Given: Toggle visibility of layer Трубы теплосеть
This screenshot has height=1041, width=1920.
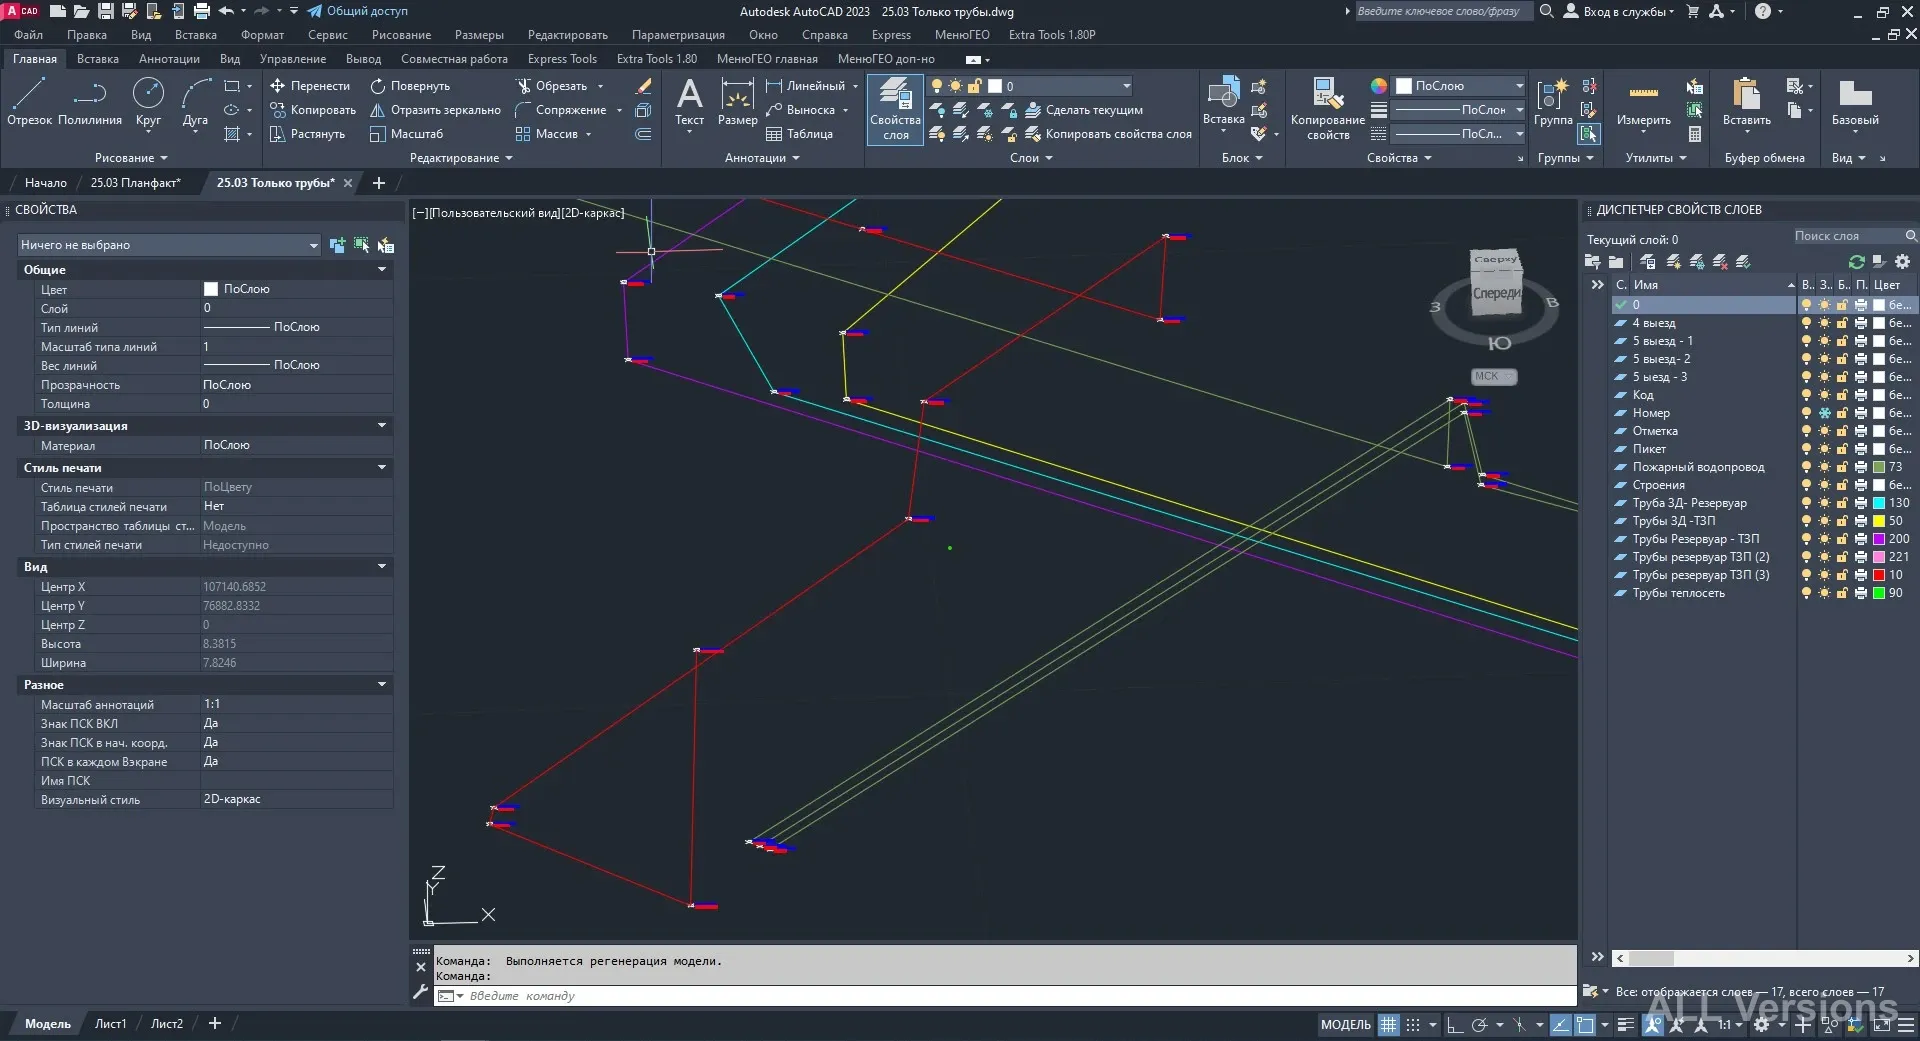Looking at the screenshot, I should [x=1806, y=593].
